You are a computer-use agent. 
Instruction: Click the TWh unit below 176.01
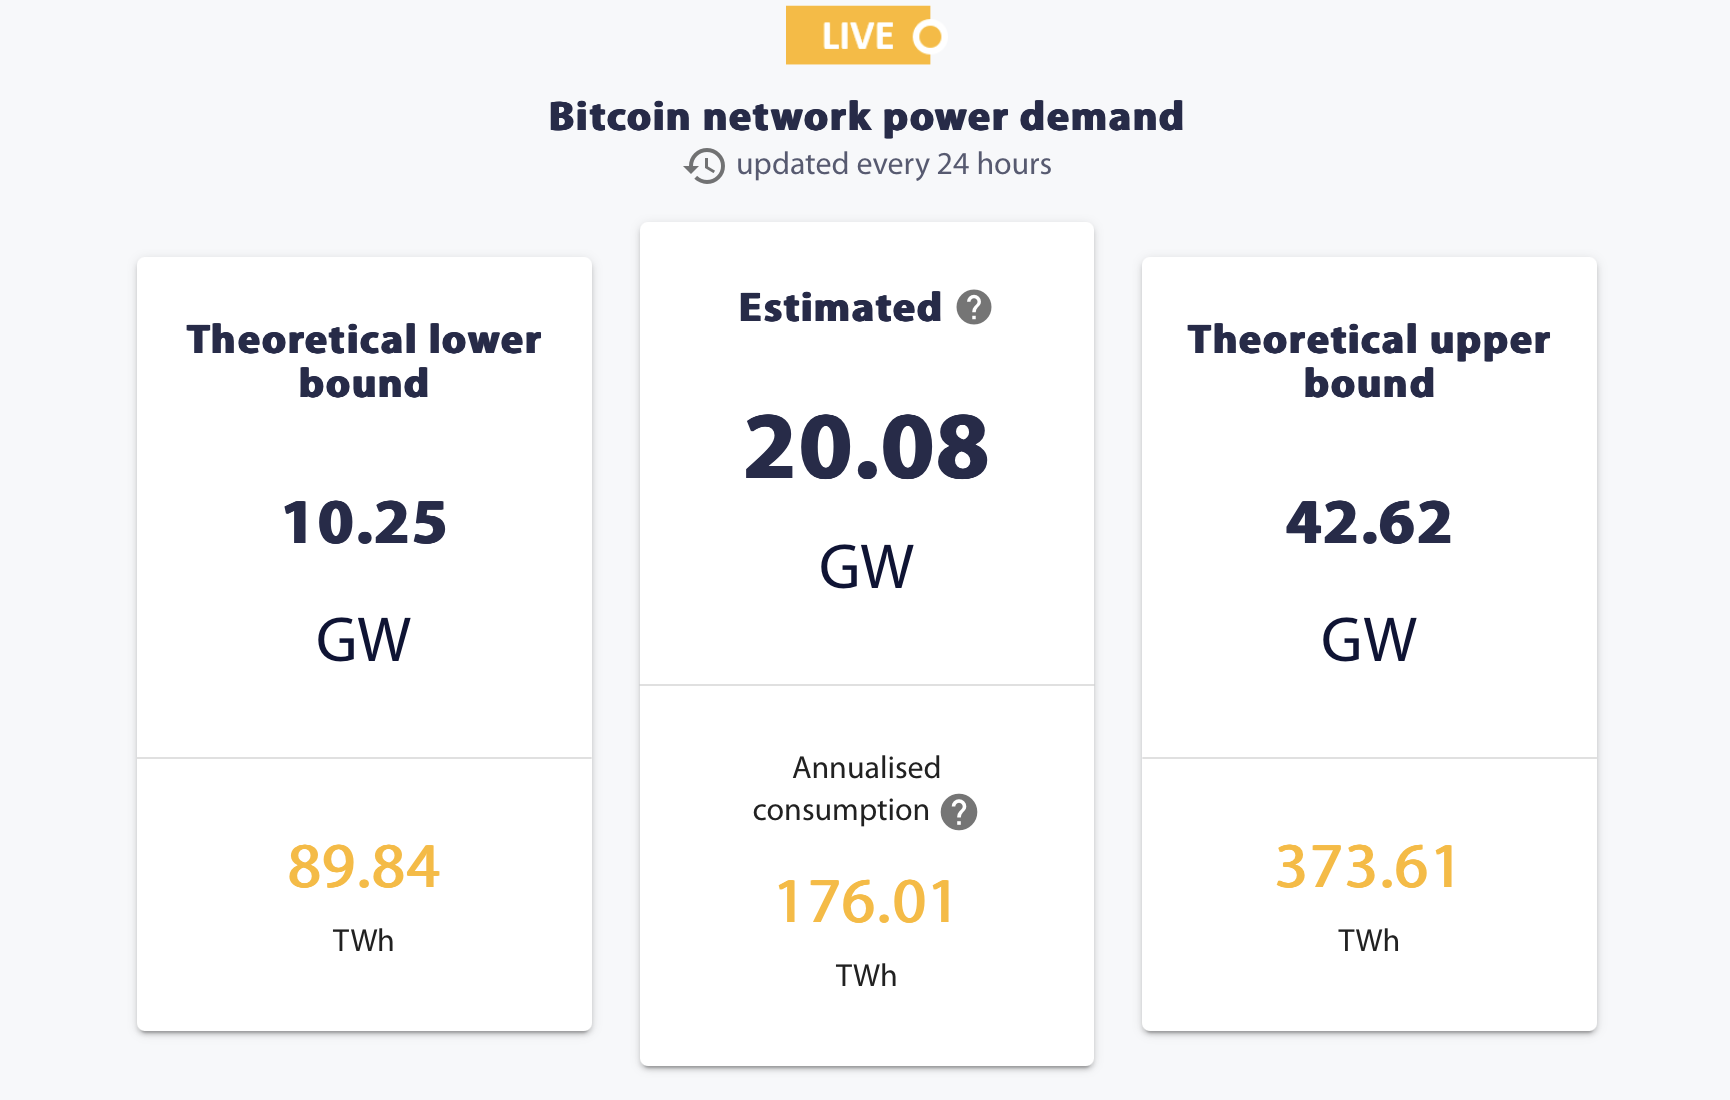[866, 975]
